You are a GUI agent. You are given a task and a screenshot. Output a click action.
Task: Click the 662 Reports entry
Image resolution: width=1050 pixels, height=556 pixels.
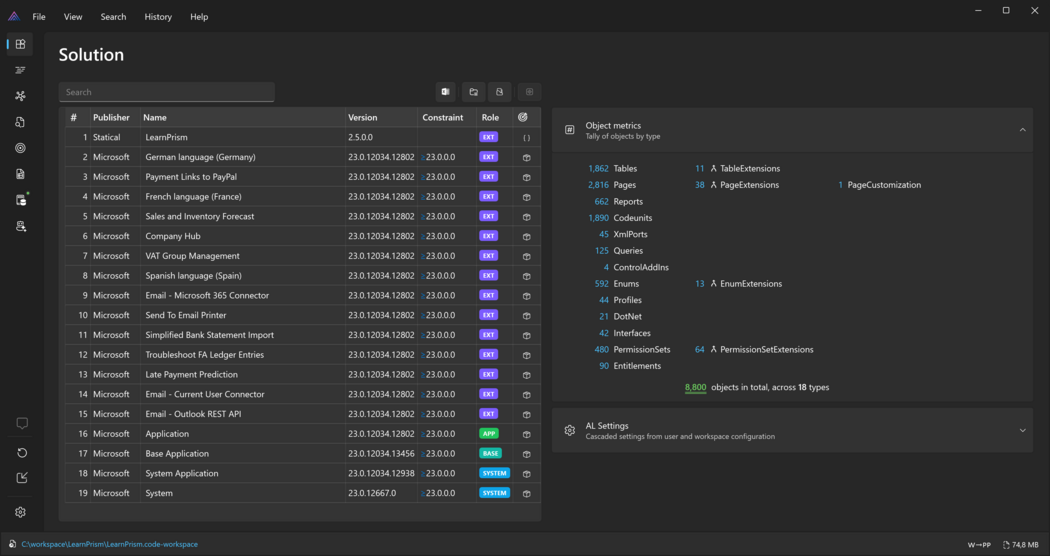click(x=618, y=202)
